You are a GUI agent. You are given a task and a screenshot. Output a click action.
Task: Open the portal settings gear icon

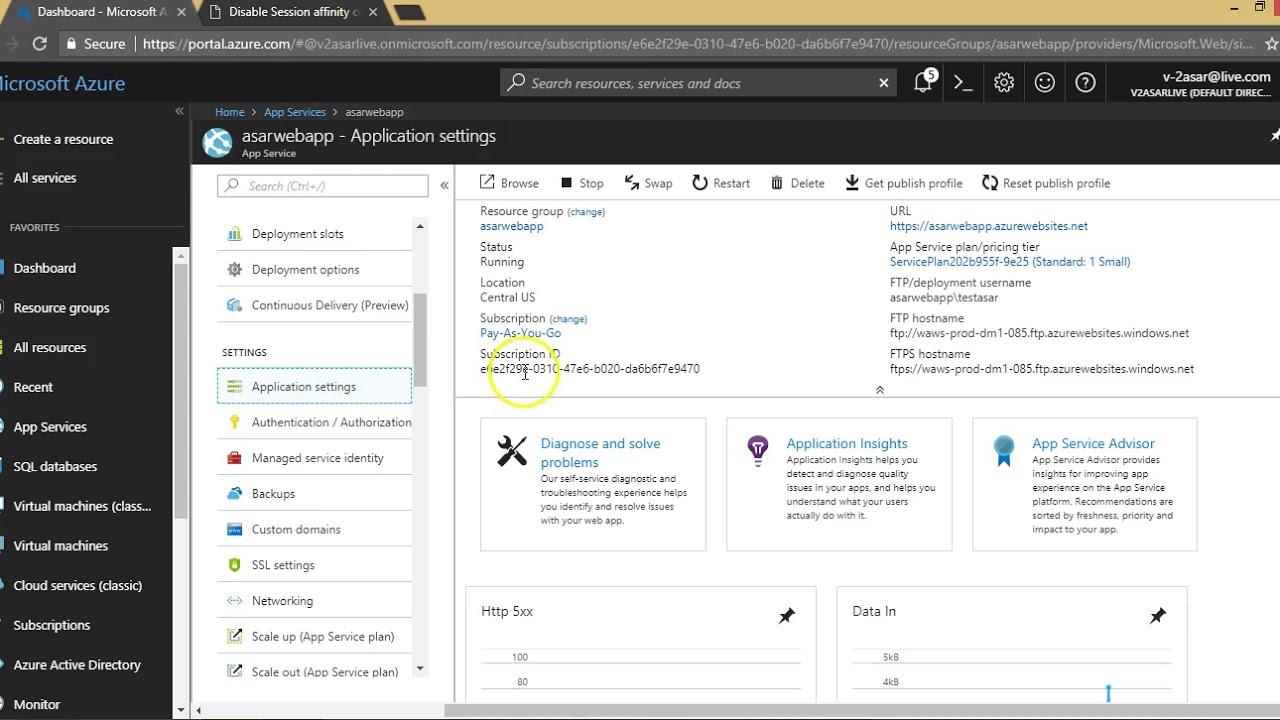click(x=1004, y=83)
